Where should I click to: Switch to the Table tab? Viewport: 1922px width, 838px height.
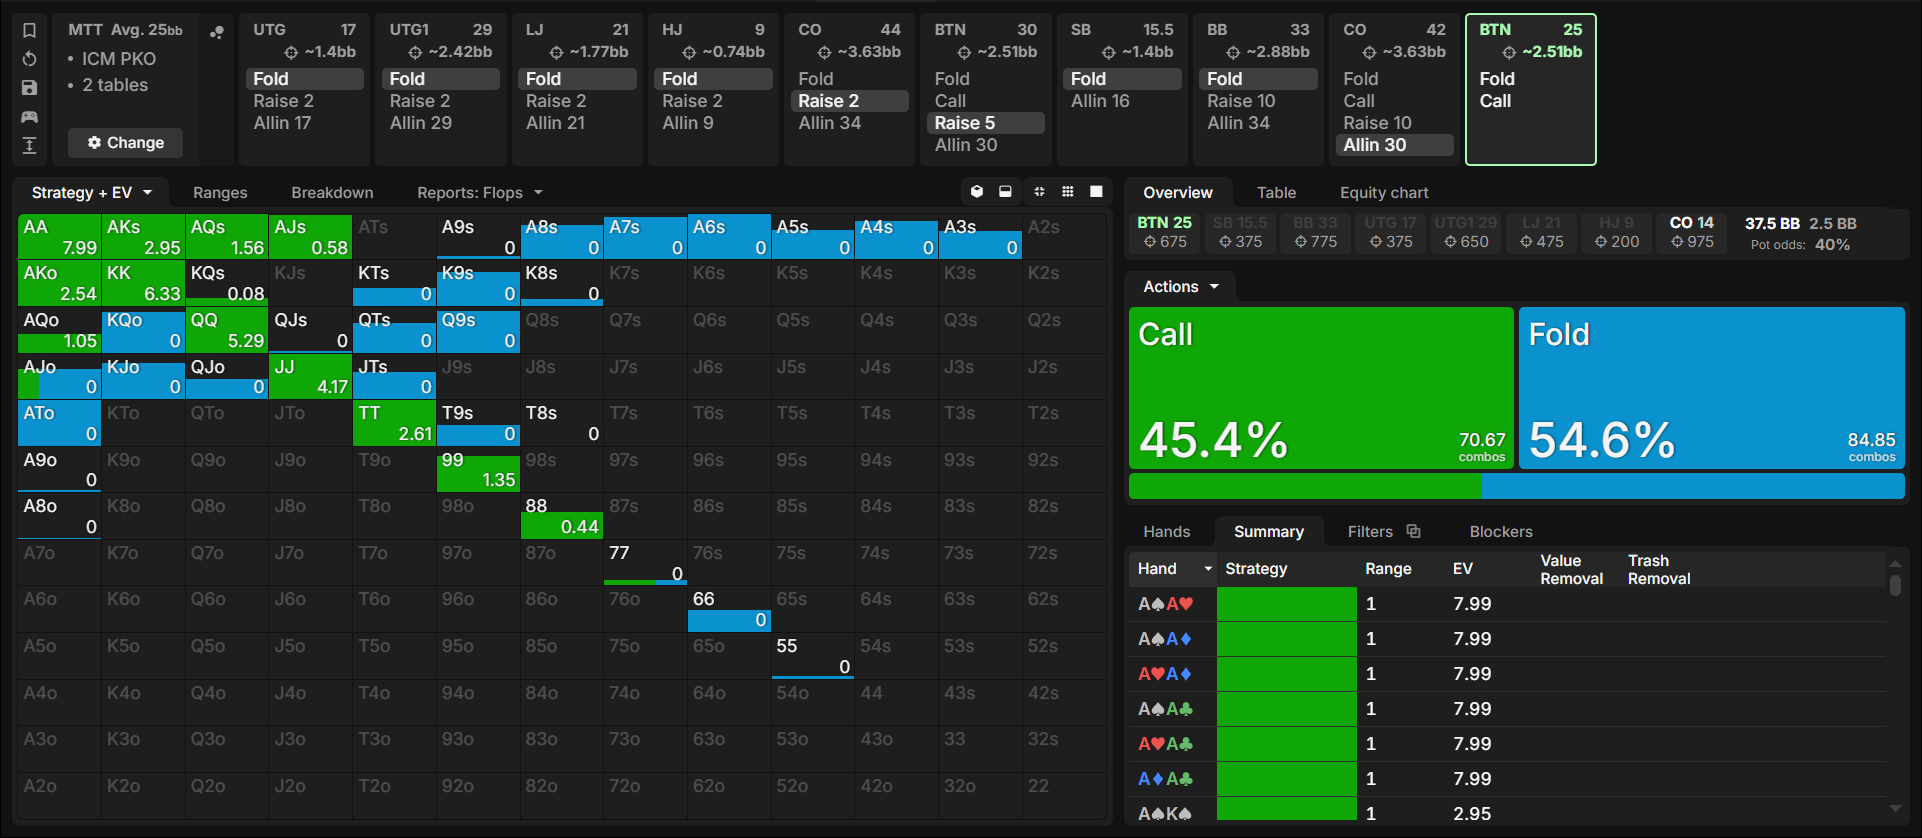click(x=1276, y=193)
